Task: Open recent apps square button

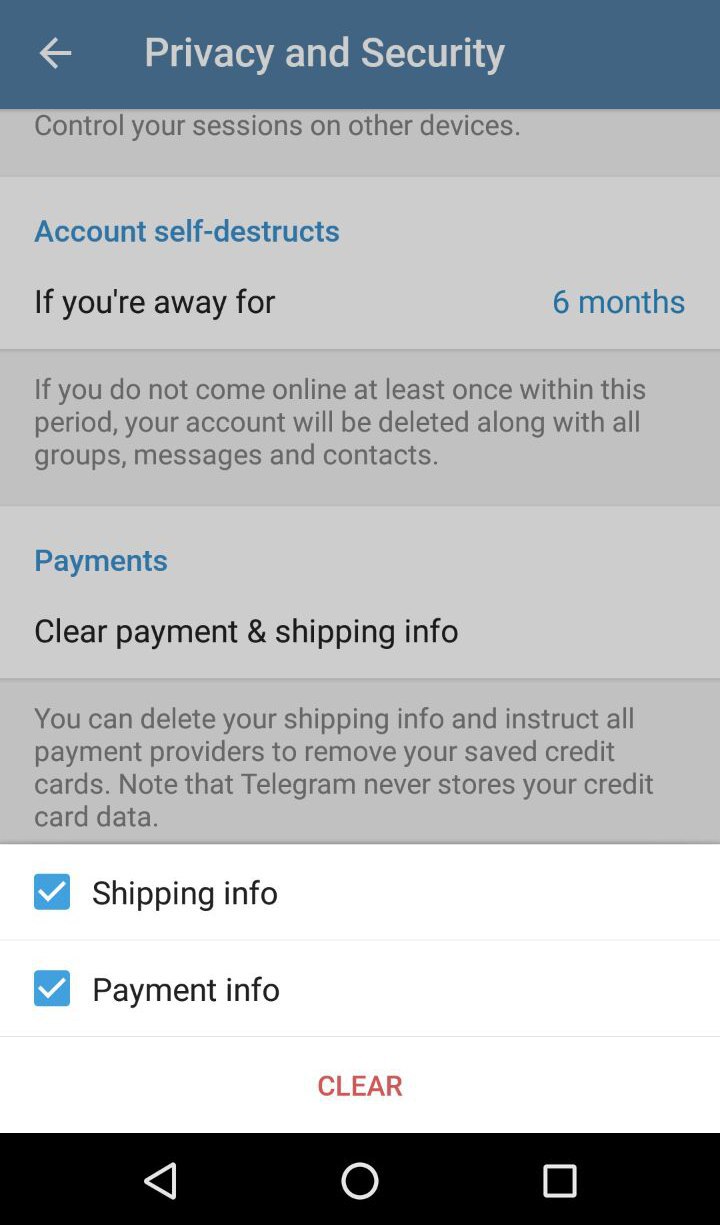Action: [559, 1181]
